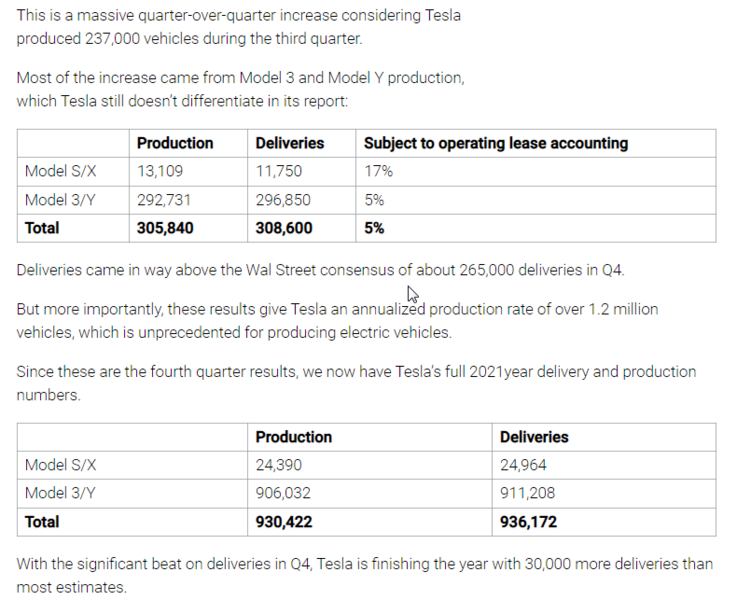The width and height of the screenshot is (737, 600).
Task: Click the 305,840 total production value
Action: [x=165, y=228]
